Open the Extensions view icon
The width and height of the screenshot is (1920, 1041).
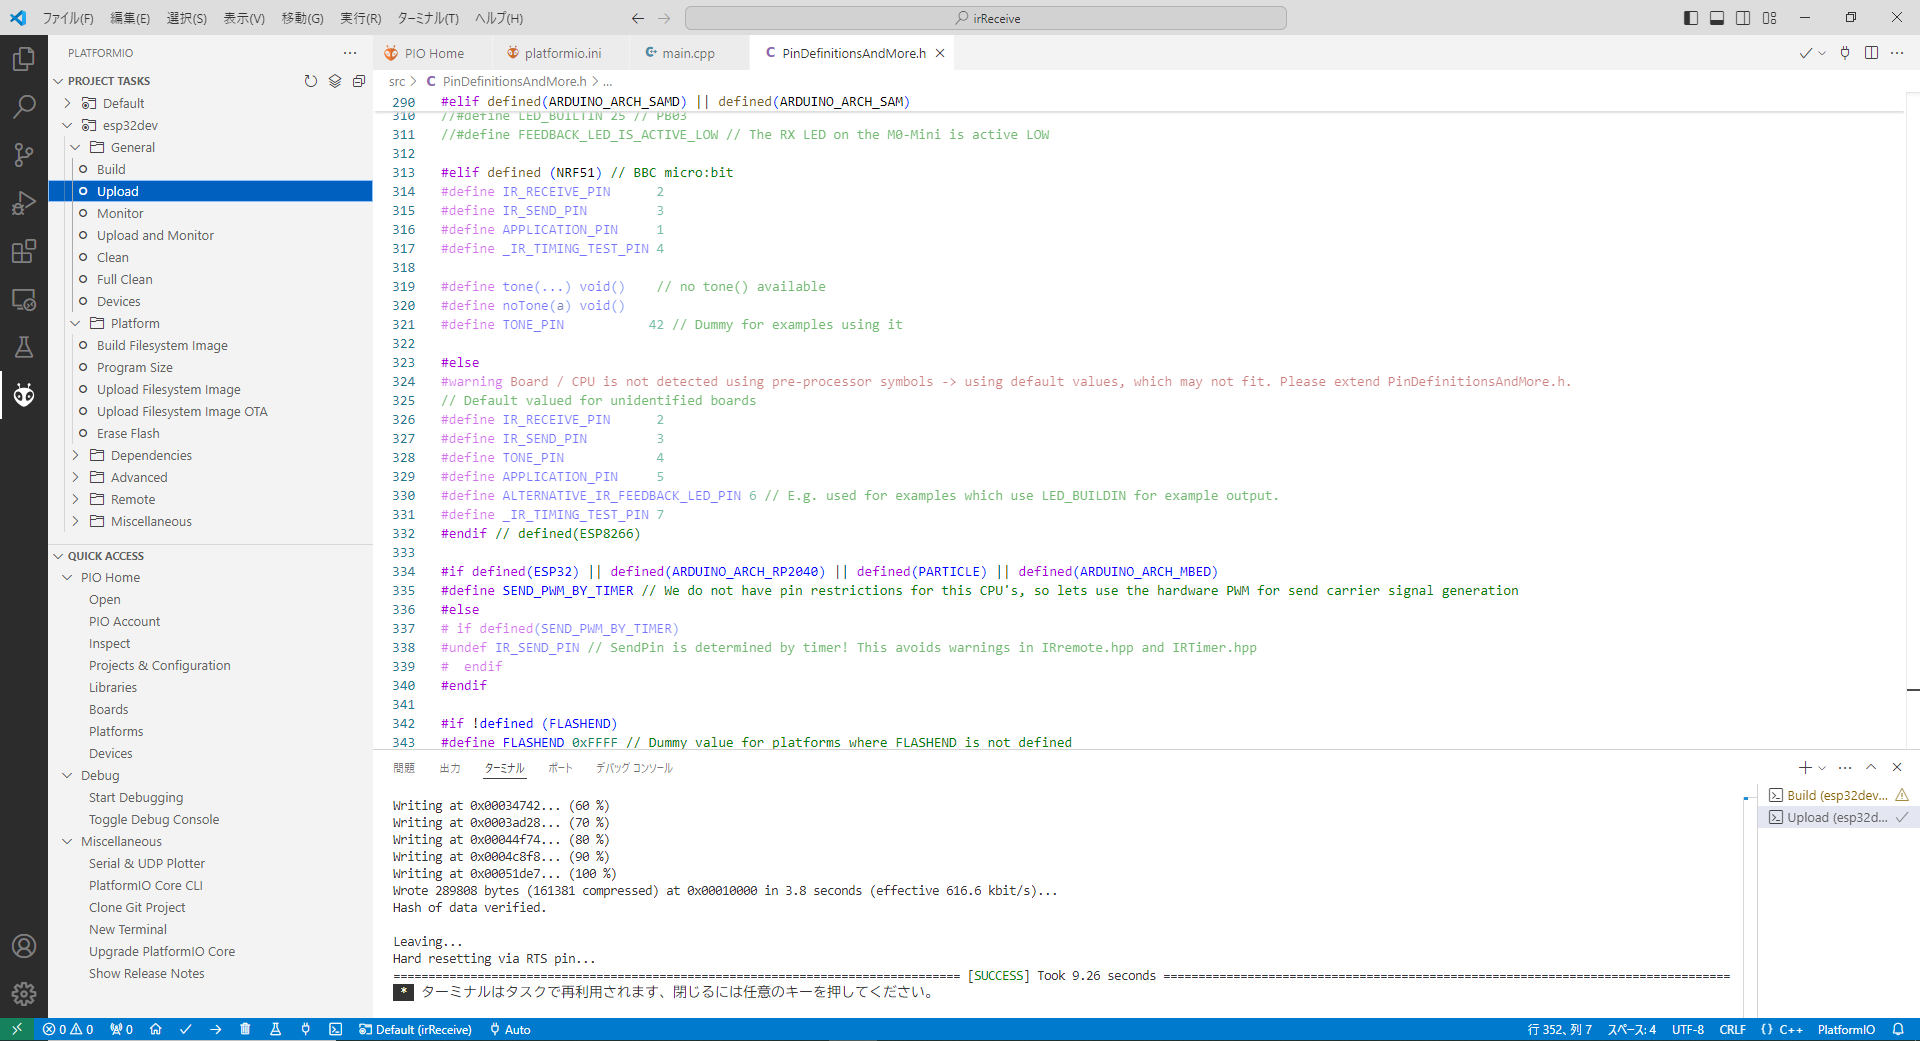coord(24,251)
